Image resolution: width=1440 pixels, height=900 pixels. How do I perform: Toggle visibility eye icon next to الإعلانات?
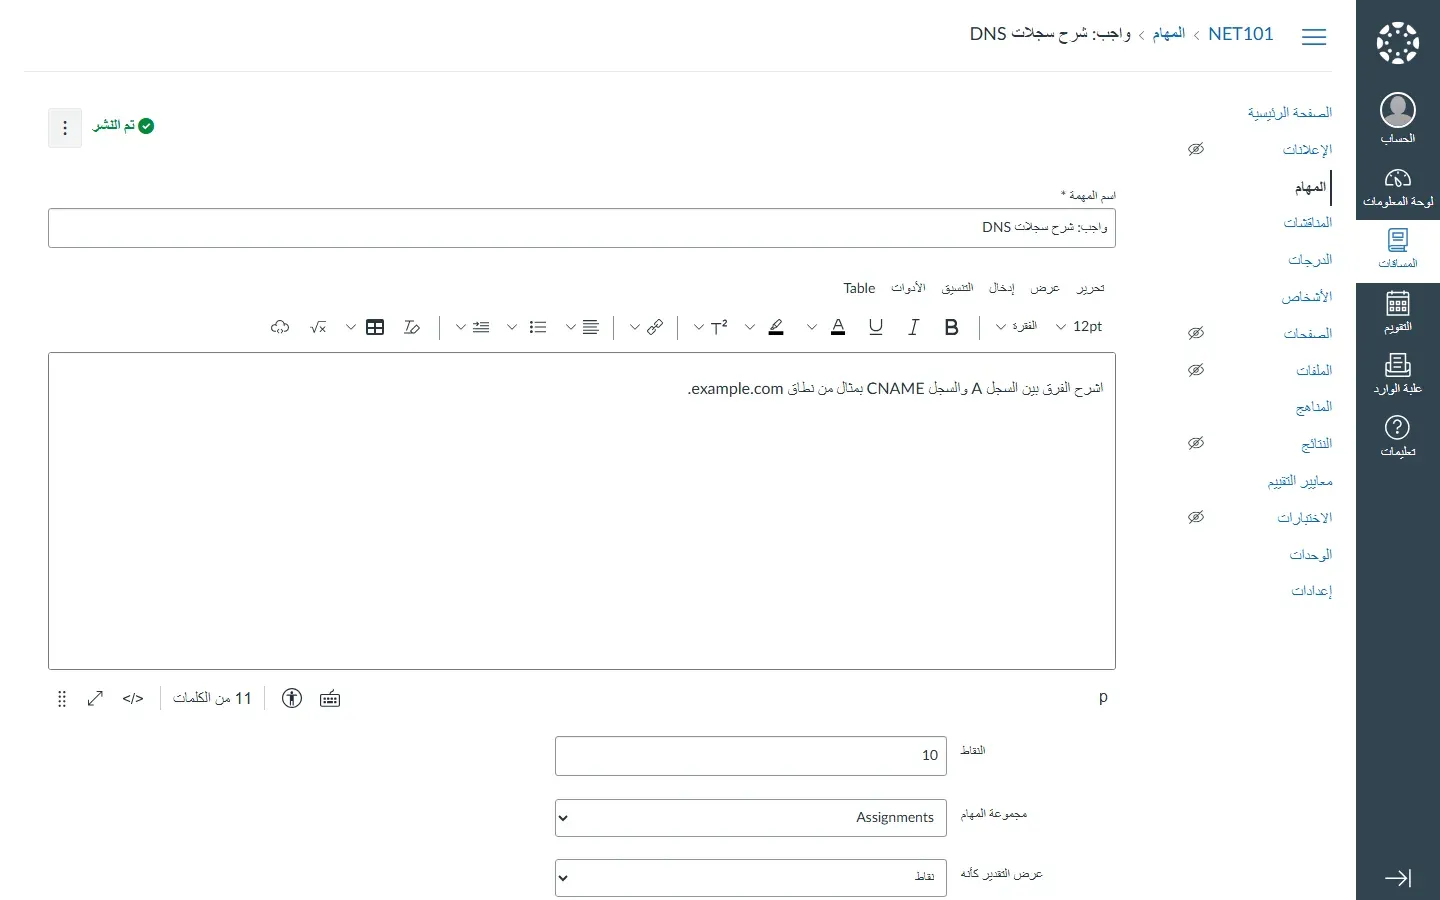pyautogui.click(x=1196, y=149)
